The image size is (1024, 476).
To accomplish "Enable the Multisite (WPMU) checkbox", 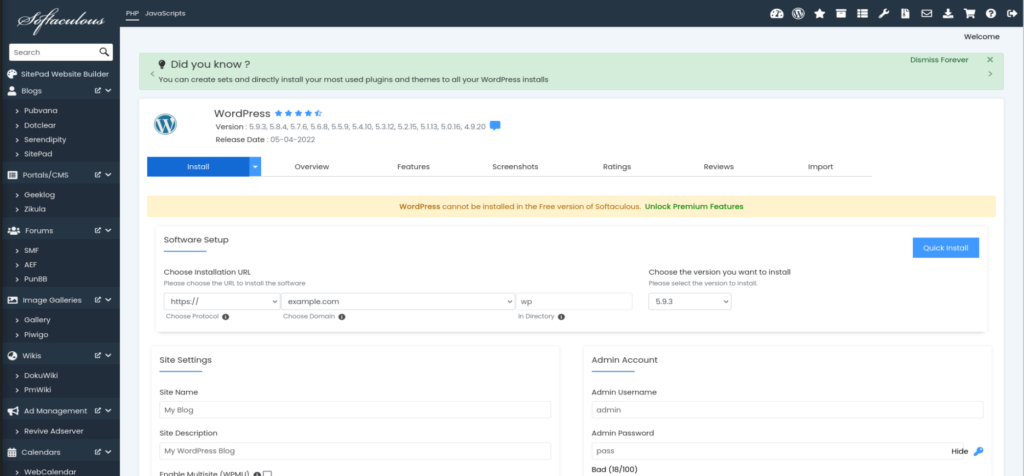I will [x=267, y=473].
